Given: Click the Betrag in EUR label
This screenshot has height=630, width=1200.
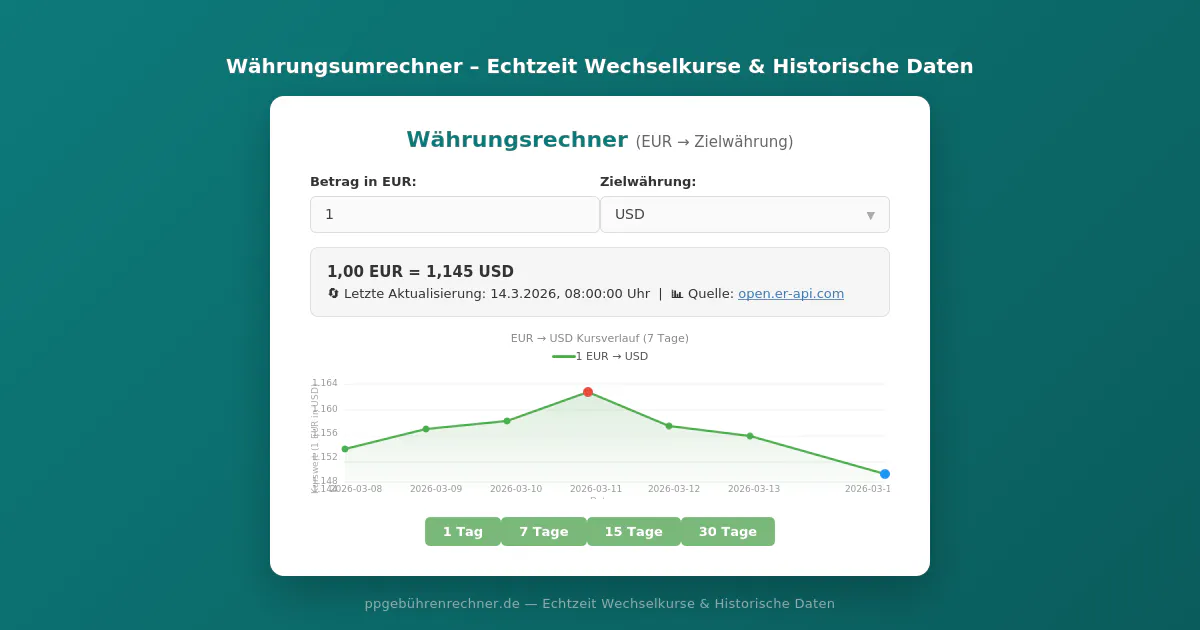Looking at the screenshot, I should [363, 182].
